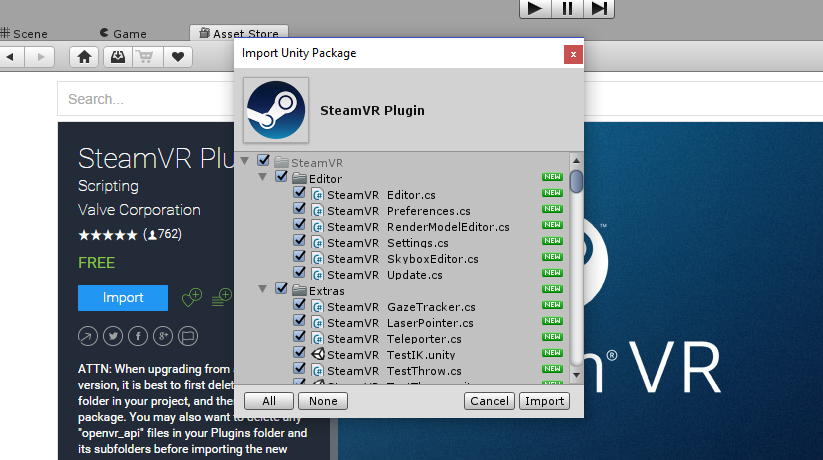Viewport: 823px width, 460px height.
Task: Click the share arrow icon
Action: click(x=88, y=336)
